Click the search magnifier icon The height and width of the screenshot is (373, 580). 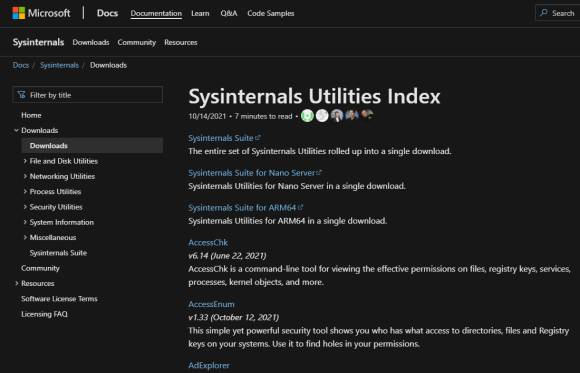click(x=544, y=13)
